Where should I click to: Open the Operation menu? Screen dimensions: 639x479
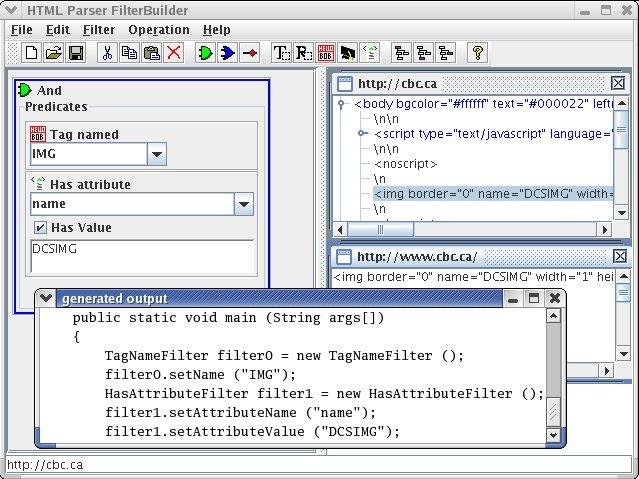(159, 30)
